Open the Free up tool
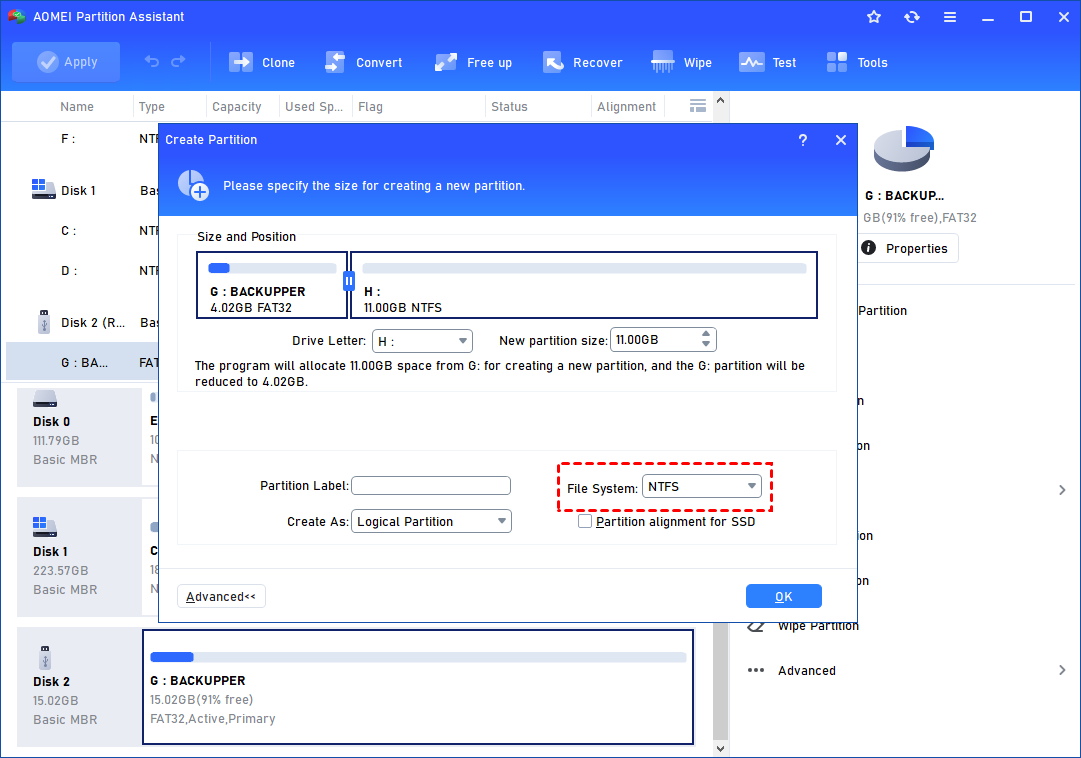The image size is (1081, 758). 474,63
